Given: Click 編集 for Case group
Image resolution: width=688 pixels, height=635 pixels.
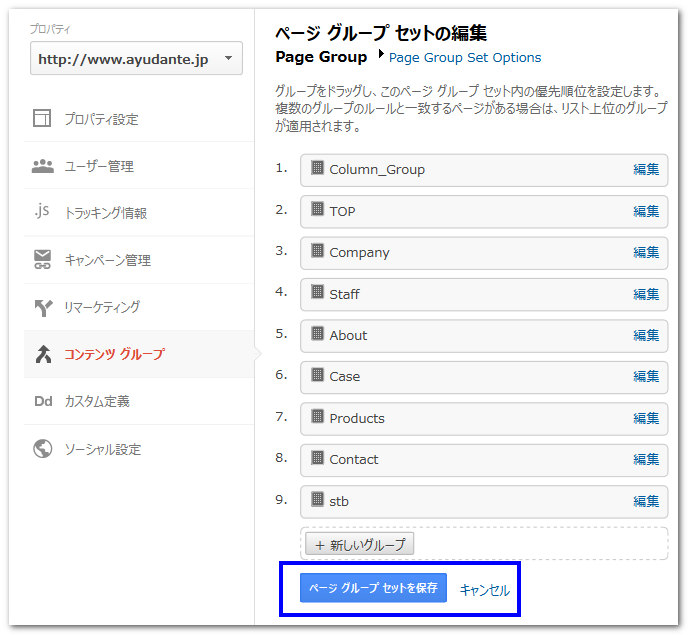Looking at the screenshot, I should tap(646, 377).
